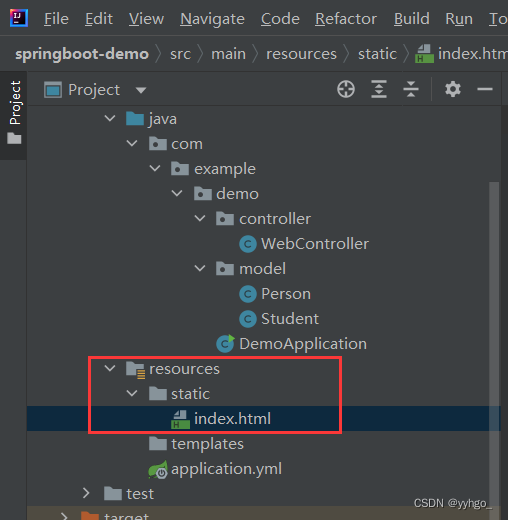Click the Select Opened File crosshair icon

click(x=346, y=89)
